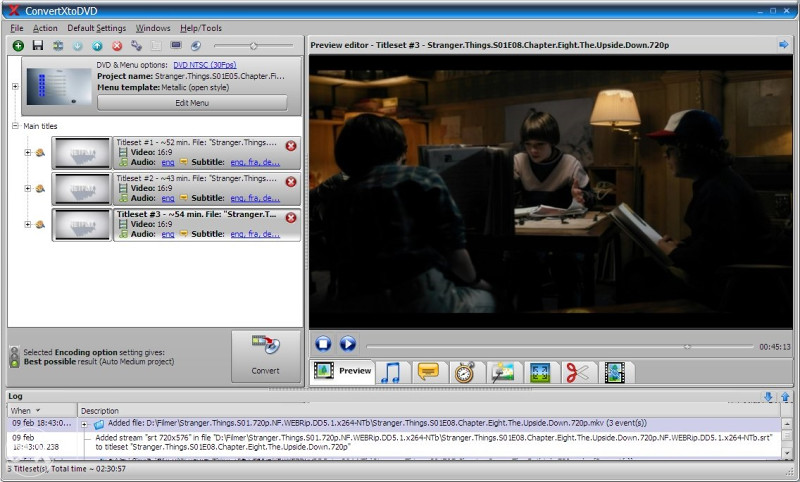Expand the DVD menu options tree node
Image resolution: width=800 pixels, height=482 pixels.
click(15, 86)
